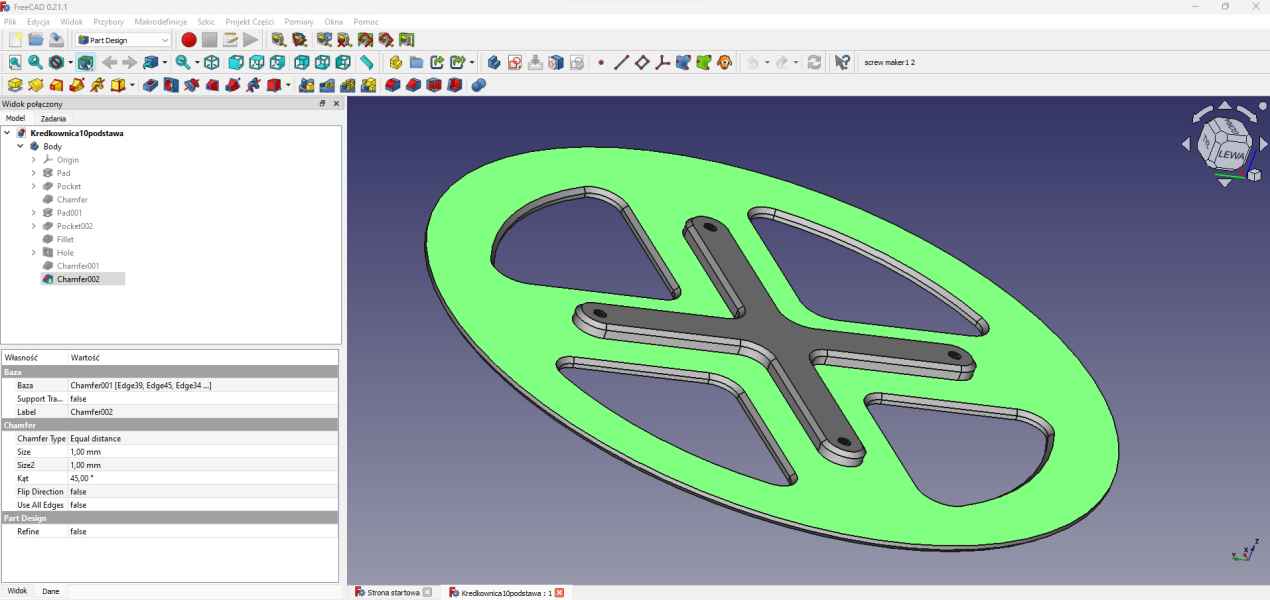This screenshot has width=1270, height=600.
Task: Close the Kredkownica10podstawa document tab
Action: [x=559, y=593]
